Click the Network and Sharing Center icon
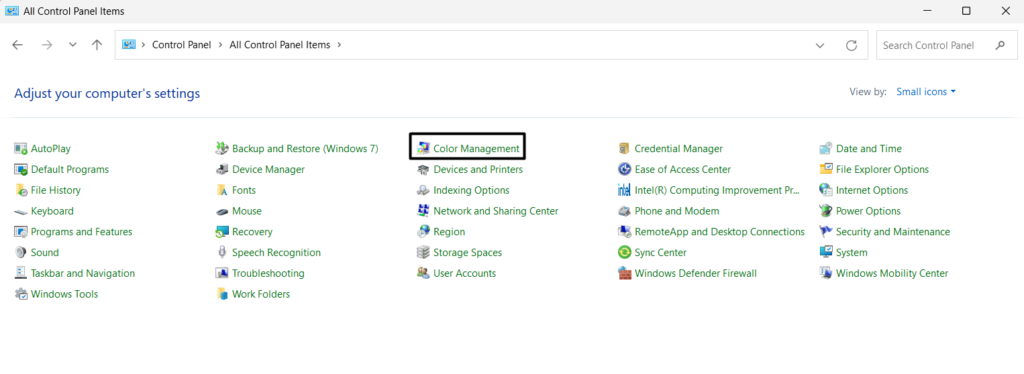1024x374 pixels. coord(423,211)
